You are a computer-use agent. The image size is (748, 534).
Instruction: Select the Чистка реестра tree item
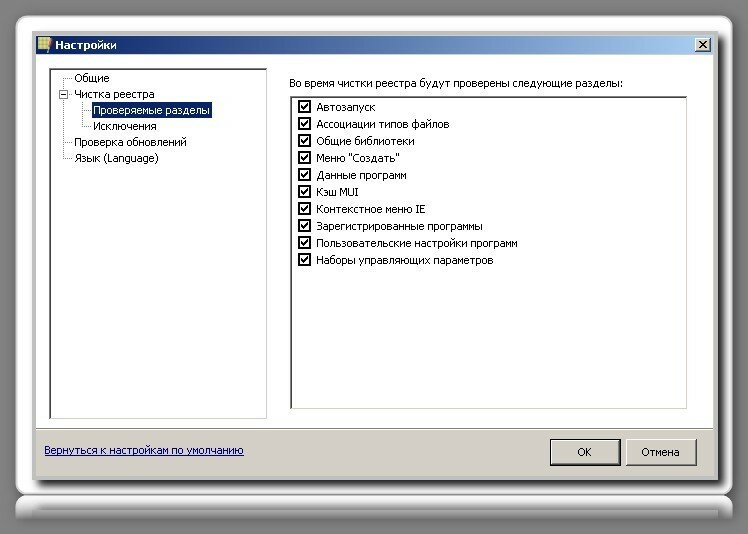pos(114,94)
